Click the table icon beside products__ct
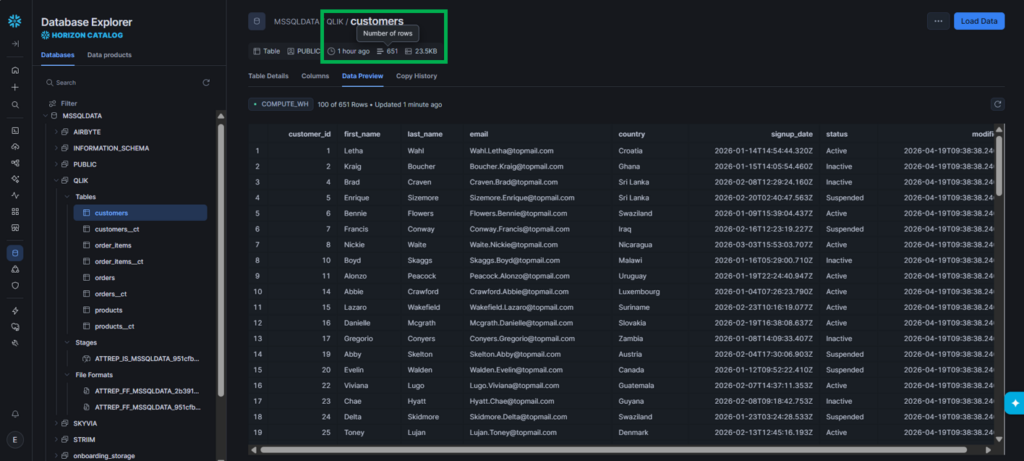 [86, 326]
